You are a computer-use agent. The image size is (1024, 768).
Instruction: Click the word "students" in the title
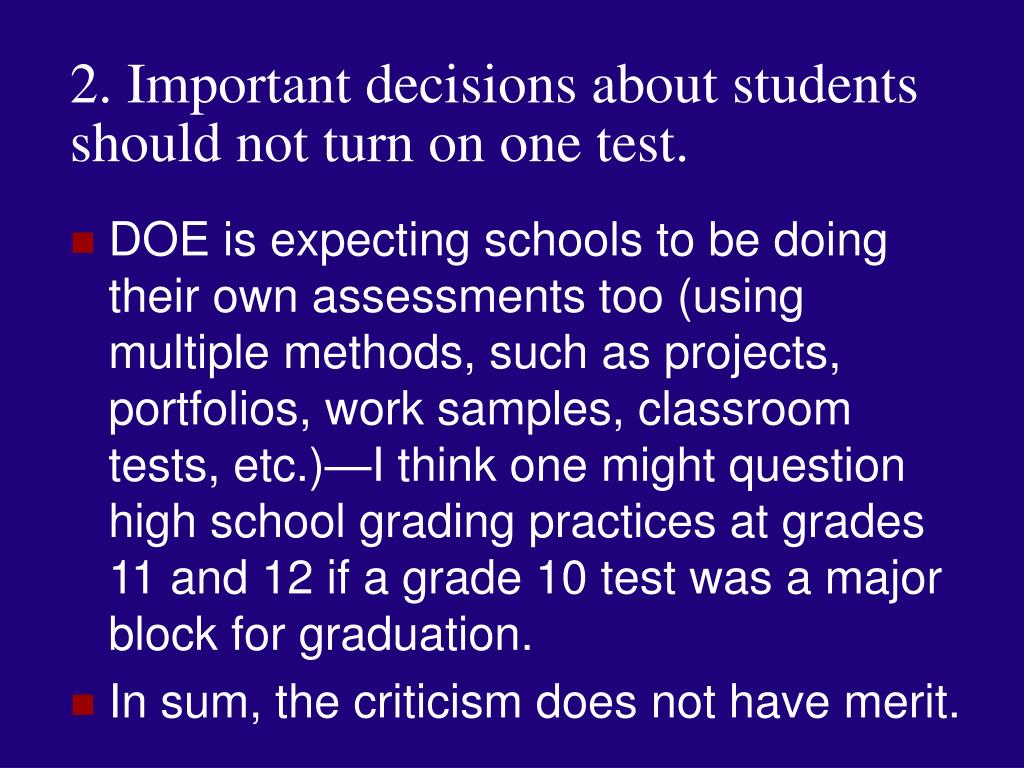tap(825, 84)
